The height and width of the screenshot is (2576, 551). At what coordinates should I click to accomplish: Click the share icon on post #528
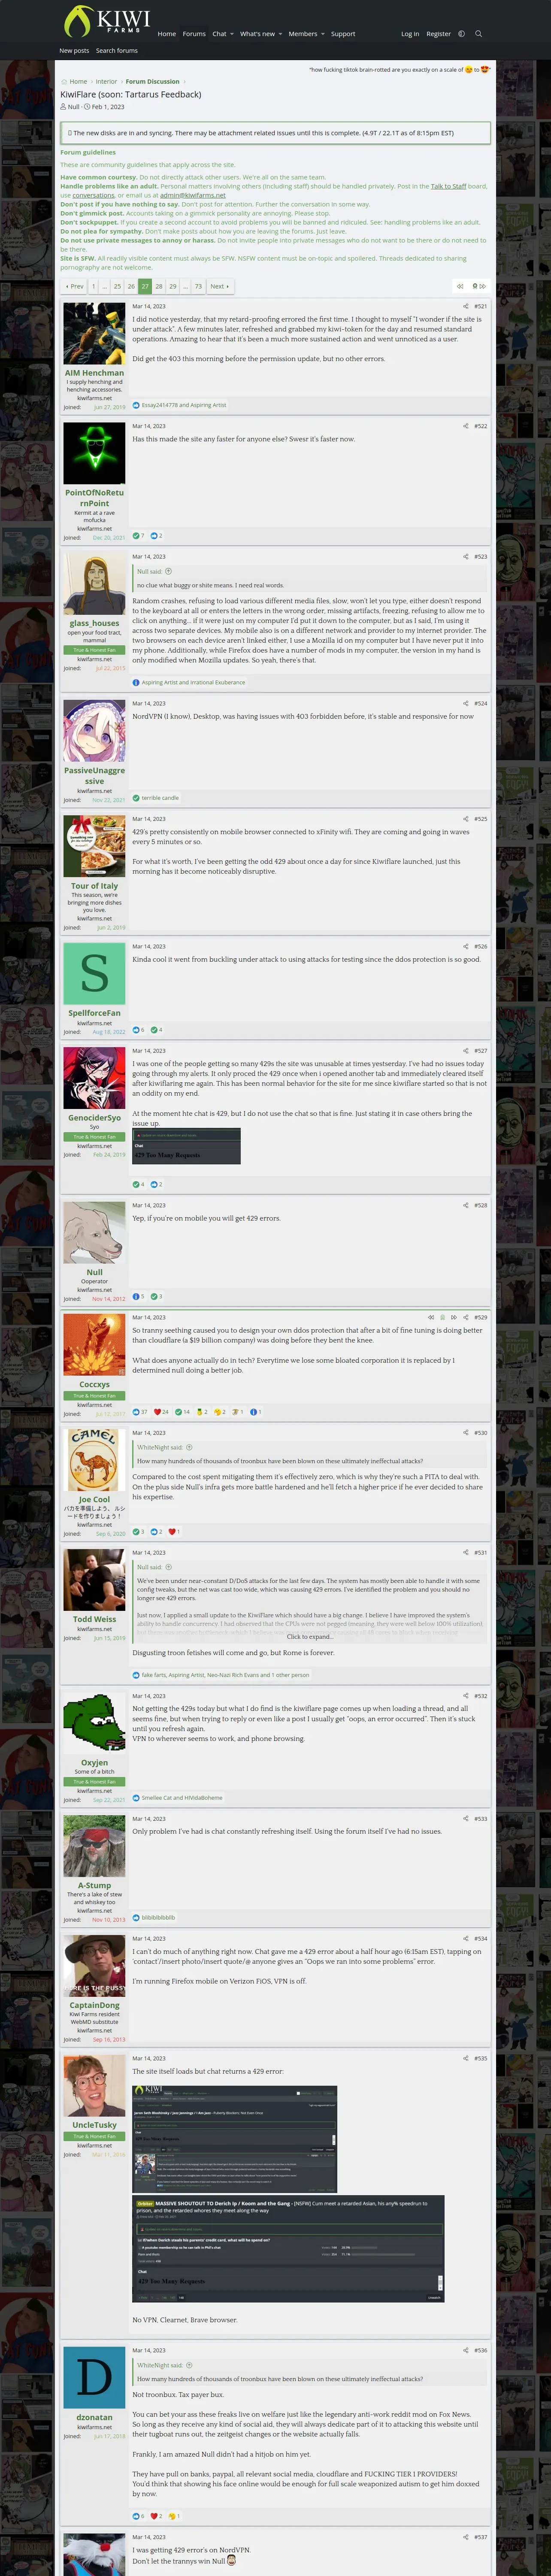465,1205
